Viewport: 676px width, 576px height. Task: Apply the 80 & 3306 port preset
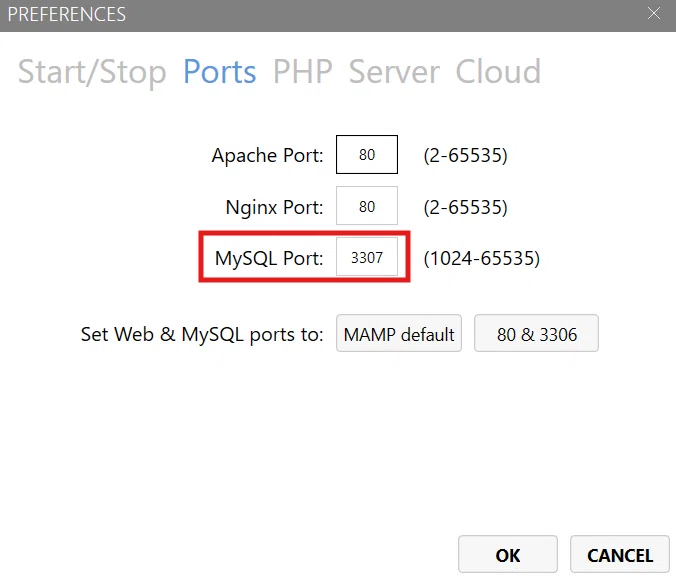pyautogui.click(x=536, y=333)
